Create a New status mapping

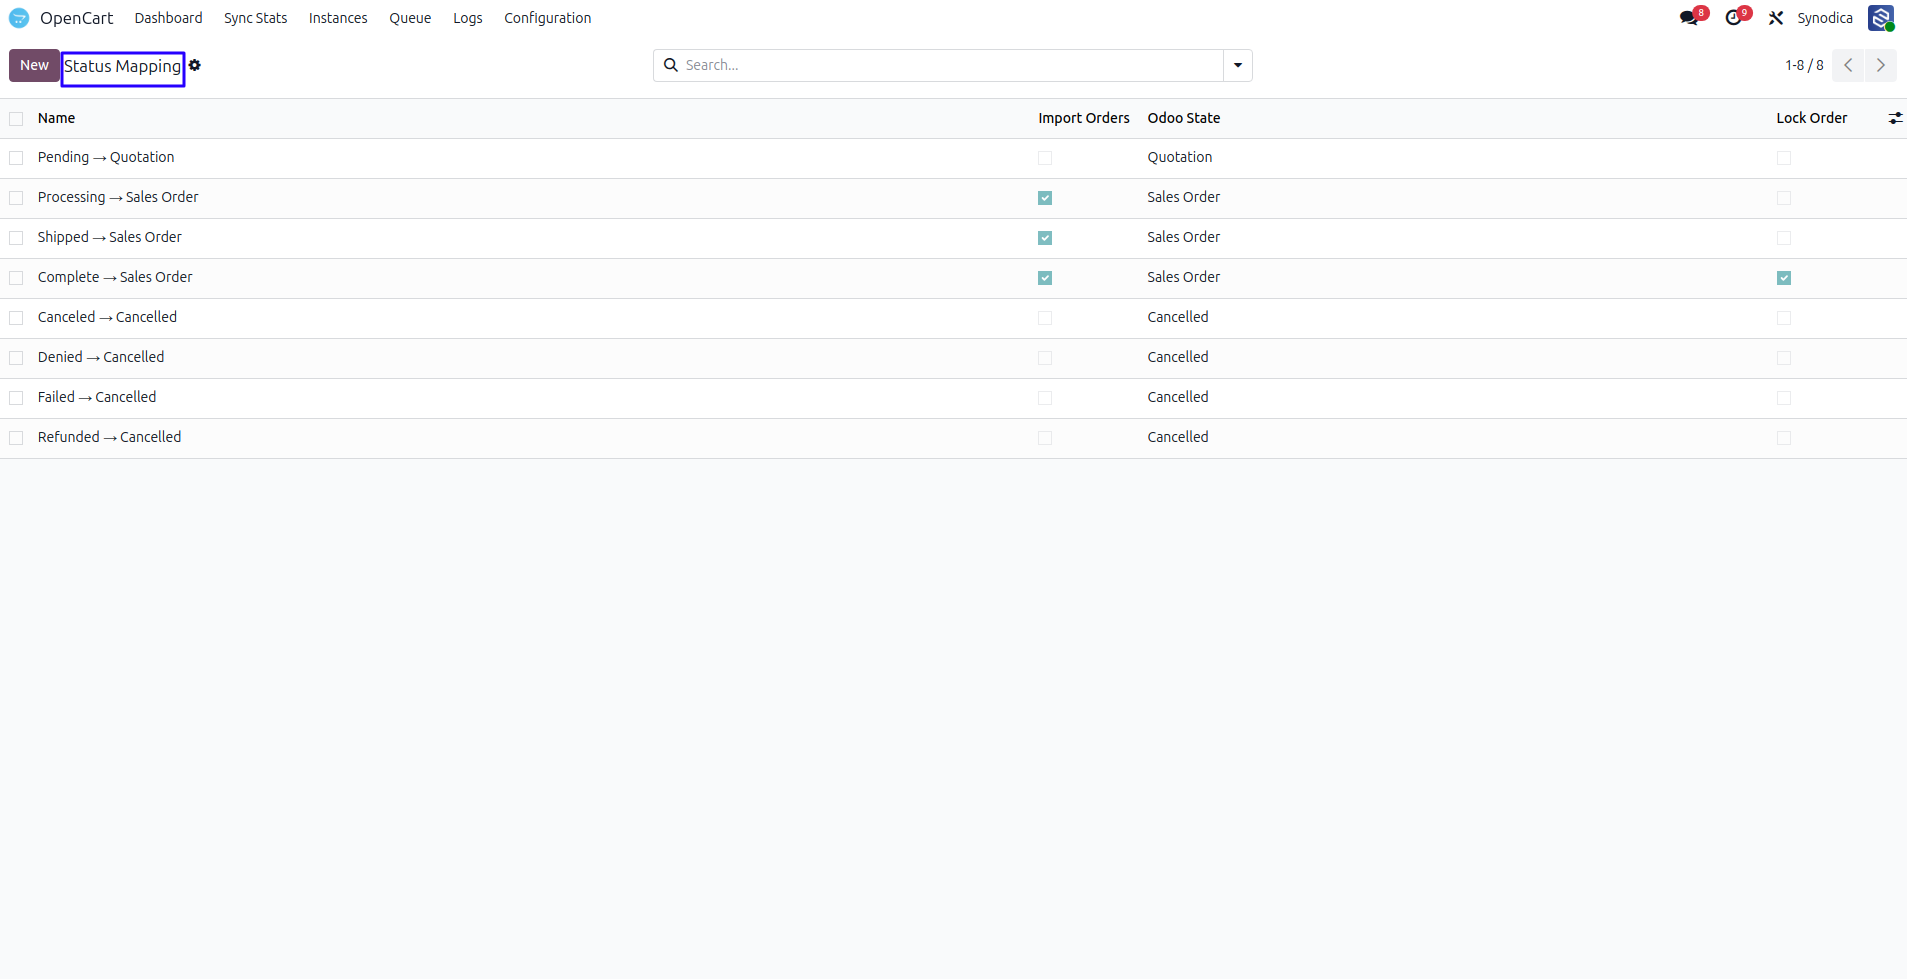(34, 65)
